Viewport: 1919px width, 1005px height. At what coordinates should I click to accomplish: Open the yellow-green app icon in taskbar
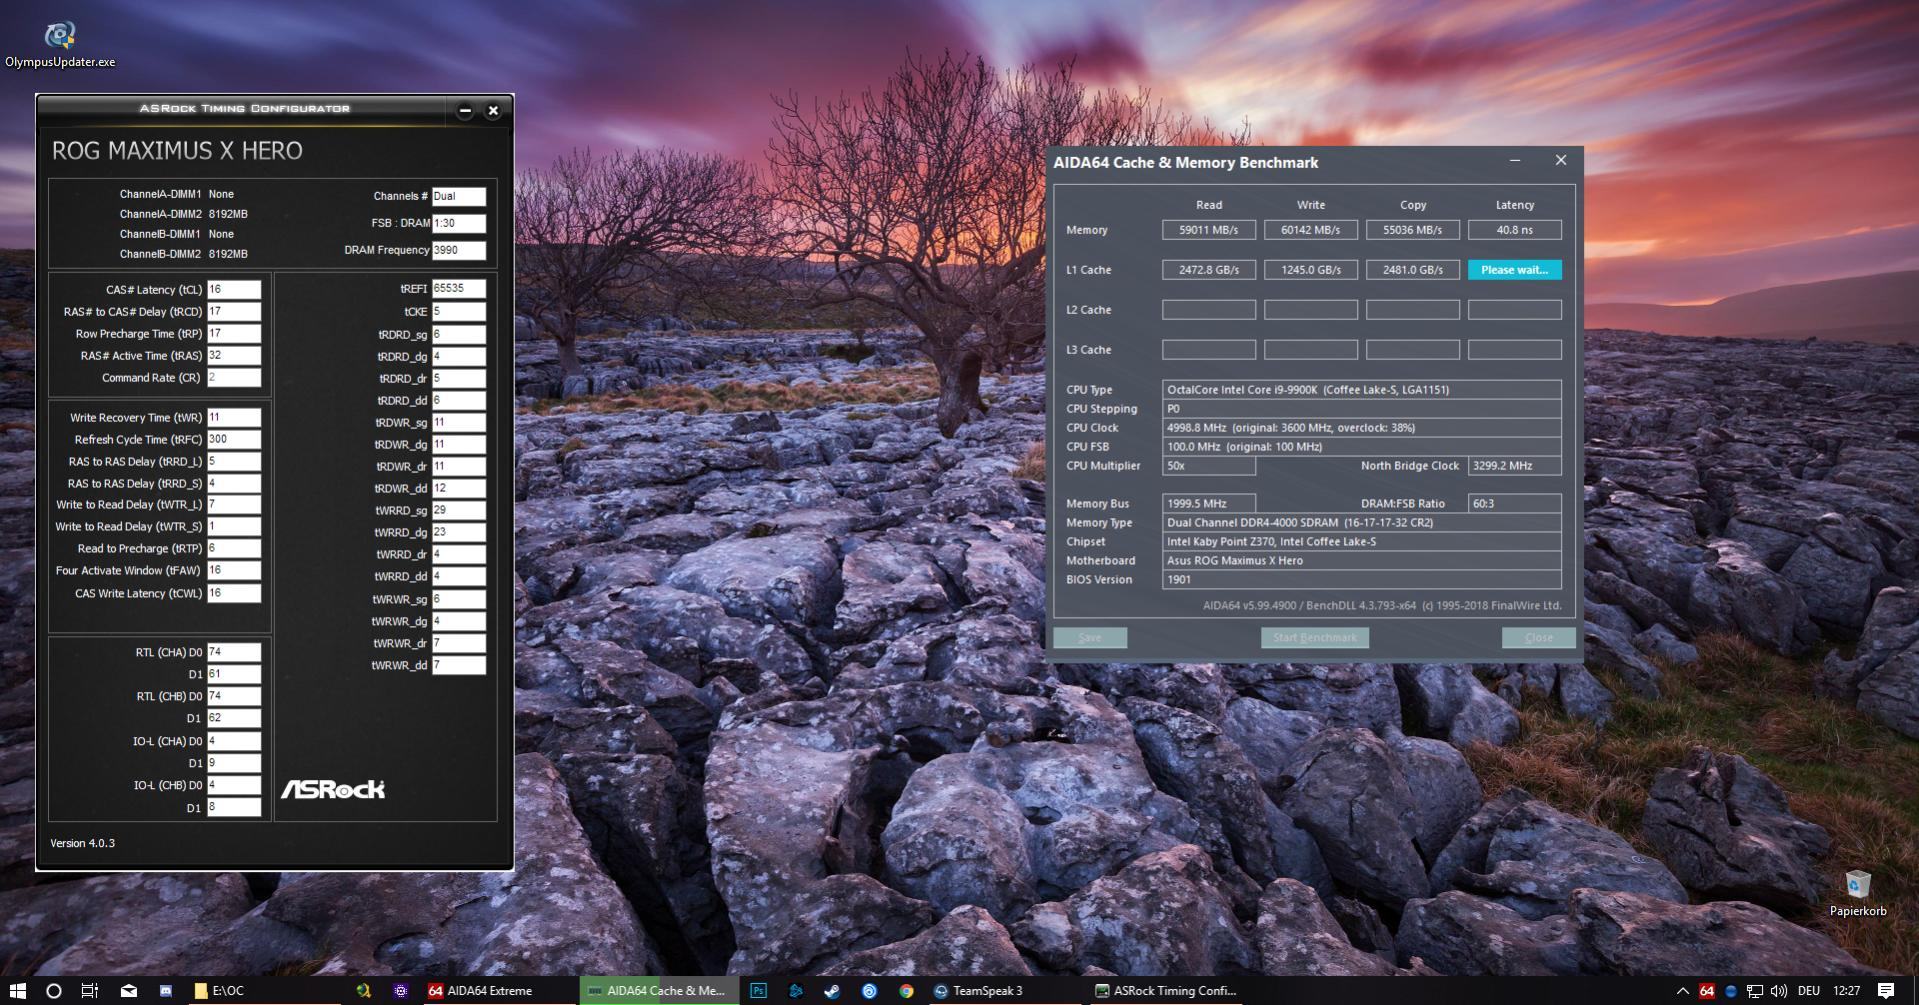(x=364, y=991)
